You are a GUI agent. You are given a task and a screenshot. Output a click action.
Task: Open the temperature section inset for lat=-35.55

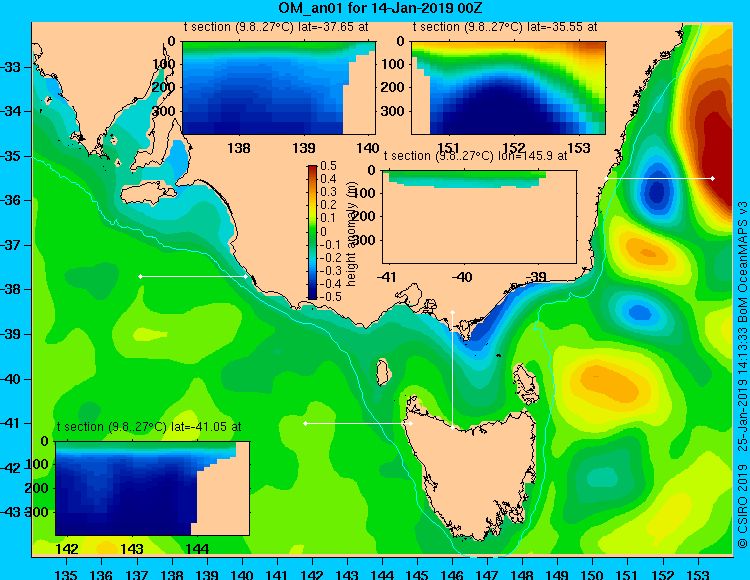click(x=508, y=88)
